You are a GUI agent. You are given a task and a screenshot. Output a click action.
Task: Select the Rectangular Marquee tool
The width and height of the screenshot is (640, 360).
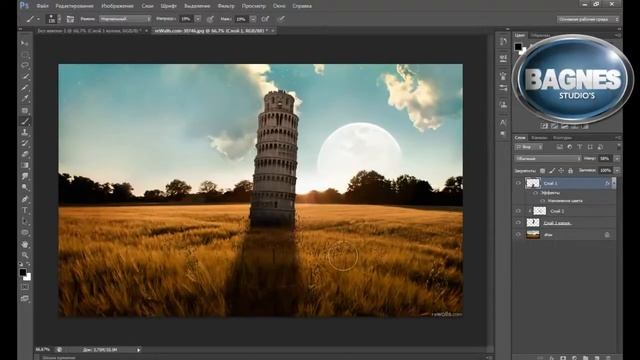coord(25,54)
